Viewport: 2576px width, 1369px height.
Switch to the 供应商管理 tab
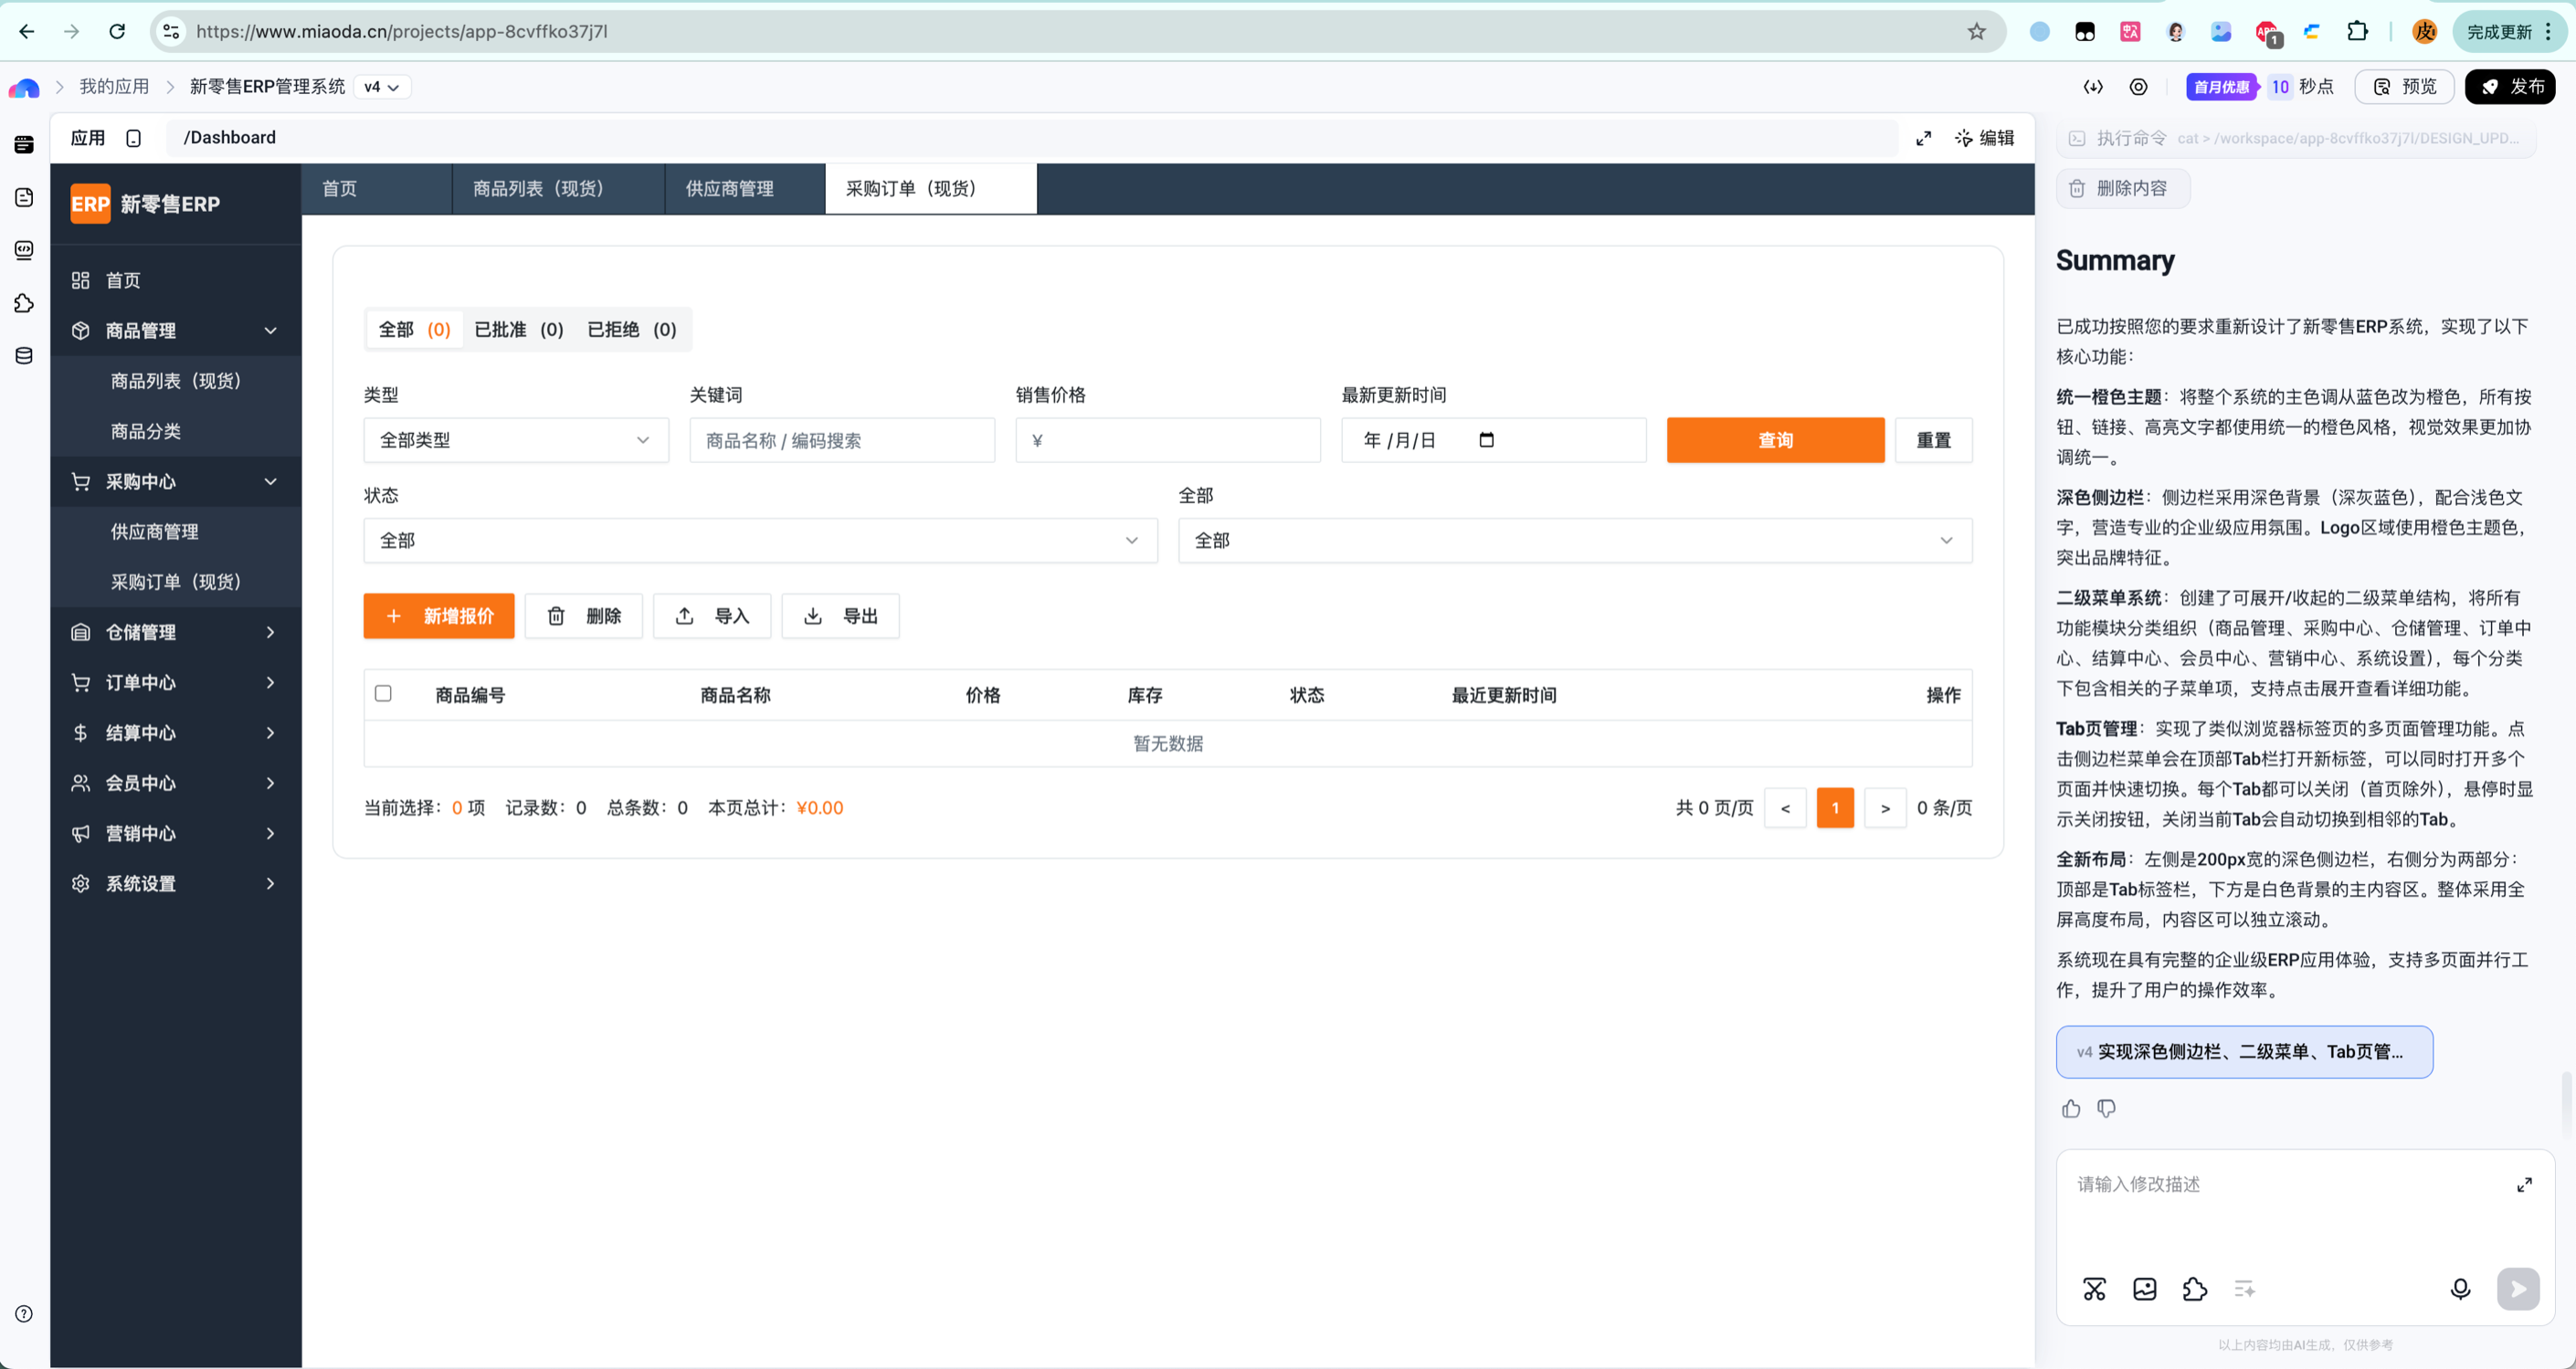point(730,188)
